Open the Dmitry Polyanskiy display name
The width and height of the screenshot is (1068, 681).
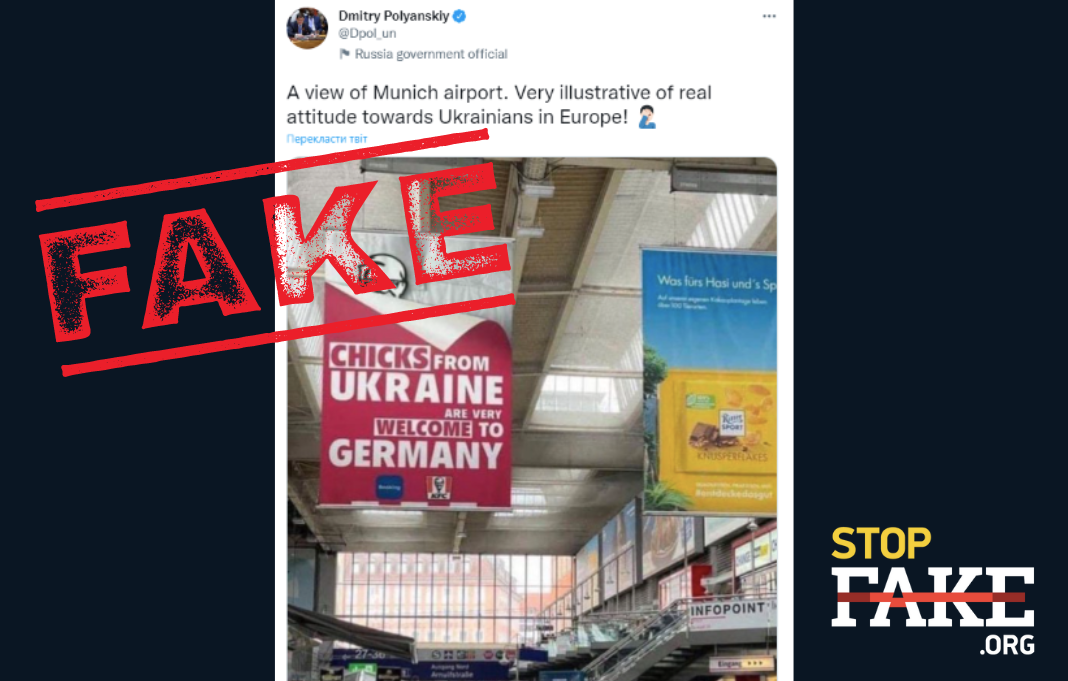pyautogui.click(x=394, y=16)
